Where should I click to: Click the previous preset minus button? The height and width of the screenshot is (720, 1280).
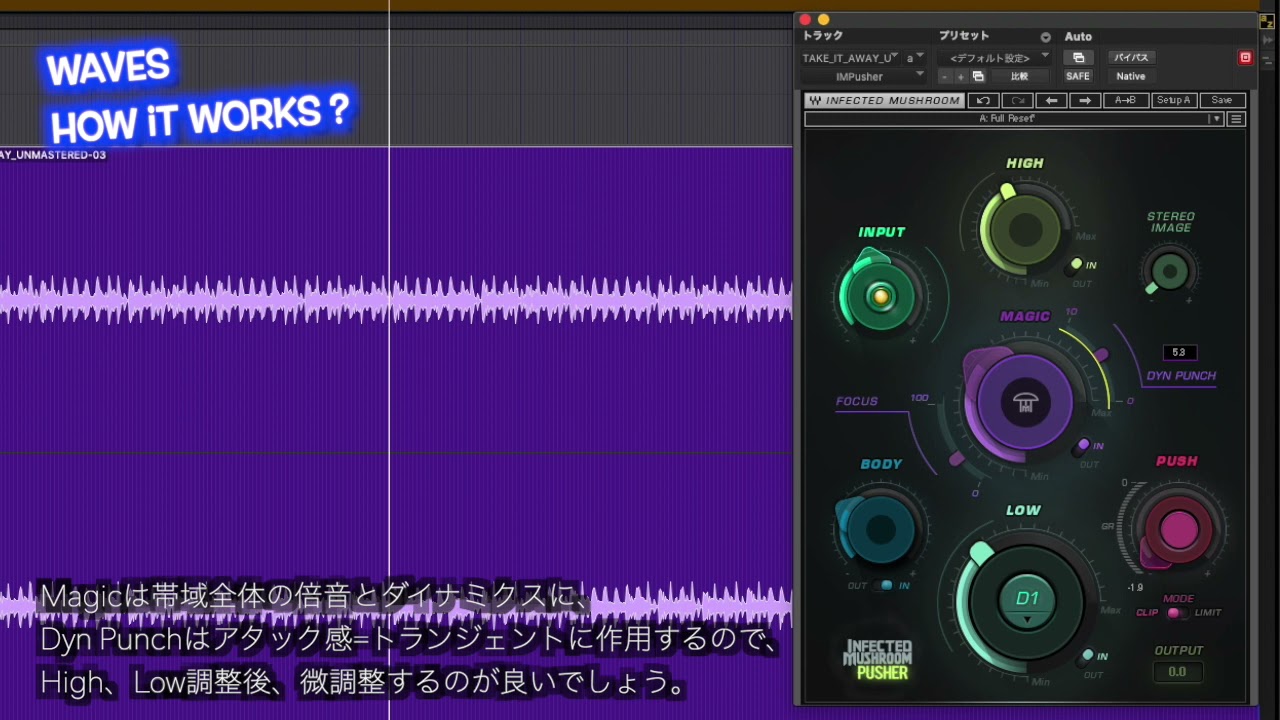pyautogui.click(x=946, y=77)
